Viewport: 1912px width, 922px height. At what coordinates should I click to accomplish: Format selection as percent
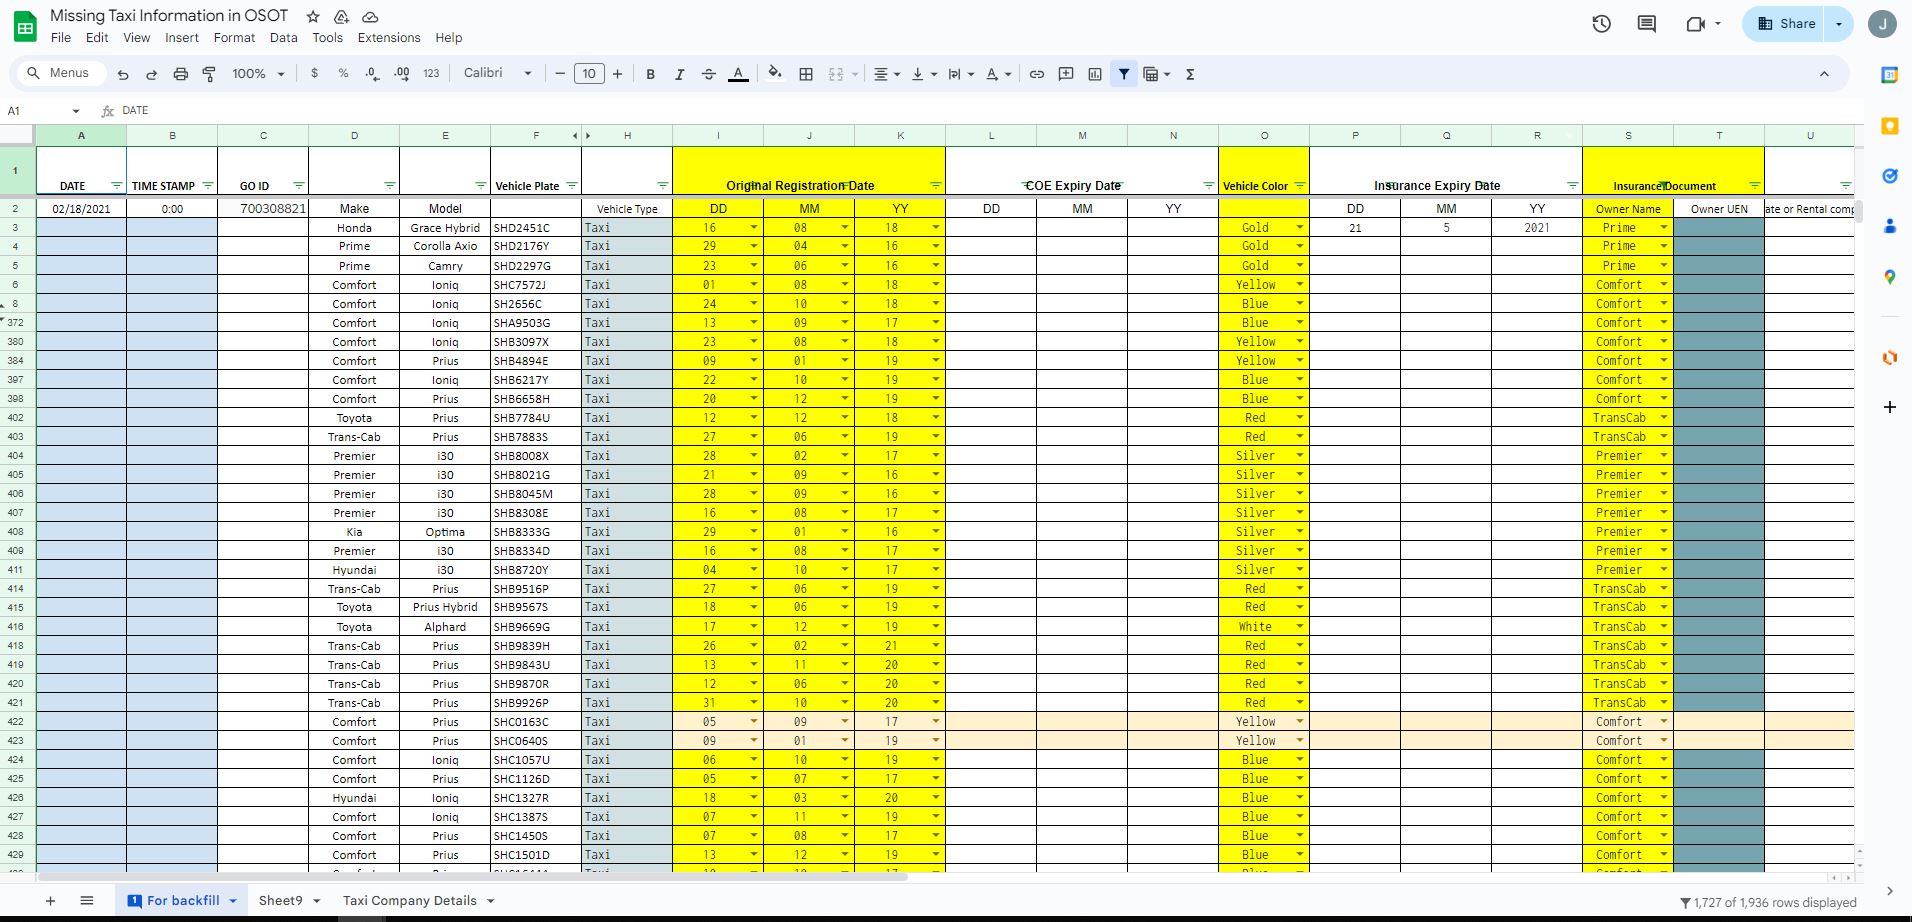click(x=344, y=74)
